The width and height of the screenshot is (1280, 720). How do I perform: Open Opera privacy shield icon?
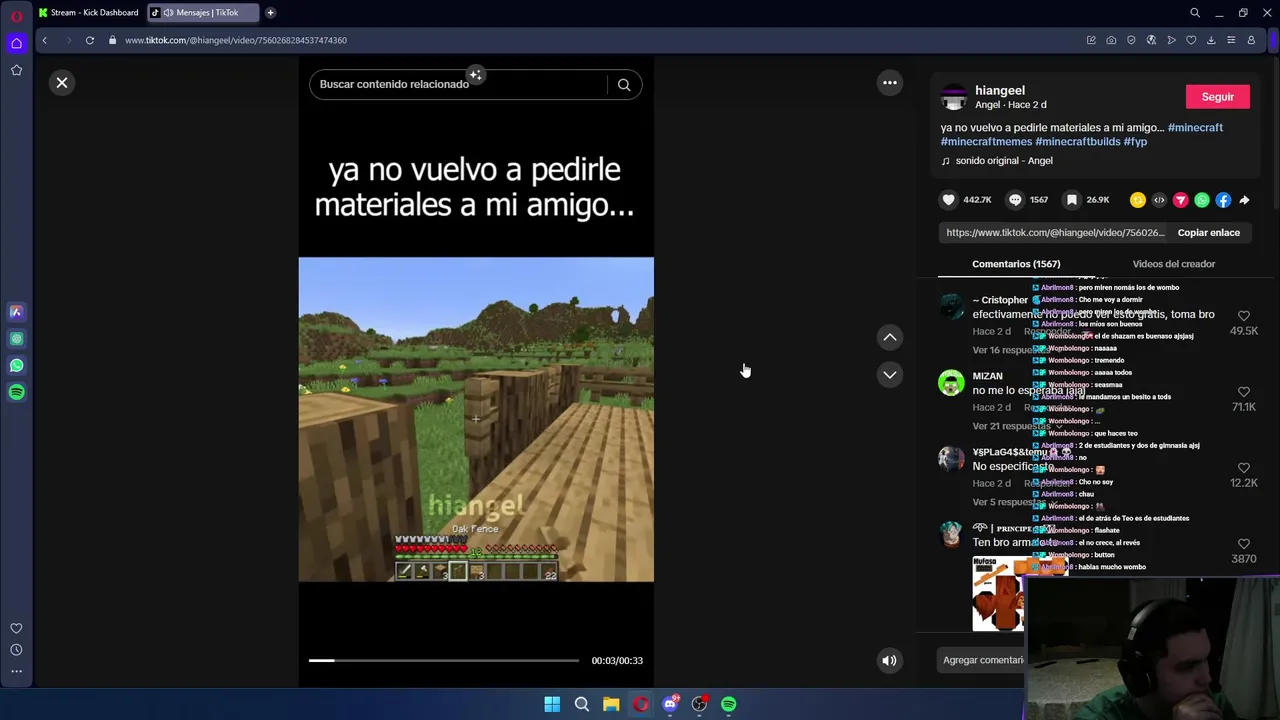[x=1131, y=40]
